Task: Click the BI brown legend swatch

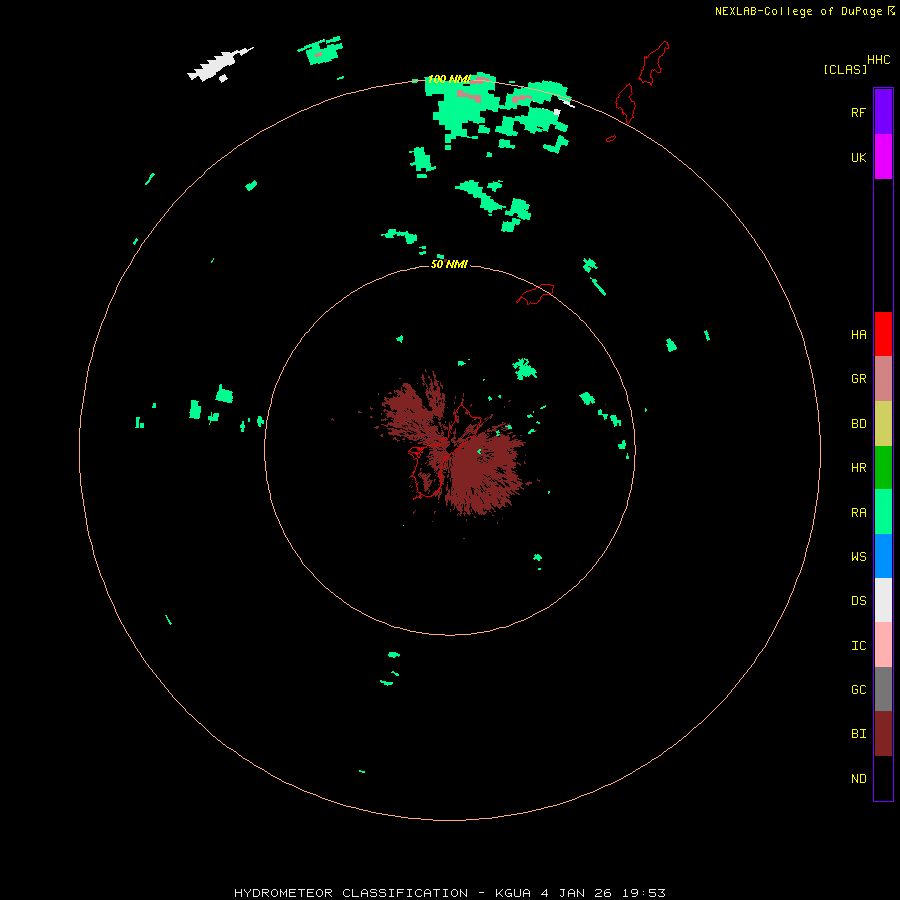Action: coord(883,734)
